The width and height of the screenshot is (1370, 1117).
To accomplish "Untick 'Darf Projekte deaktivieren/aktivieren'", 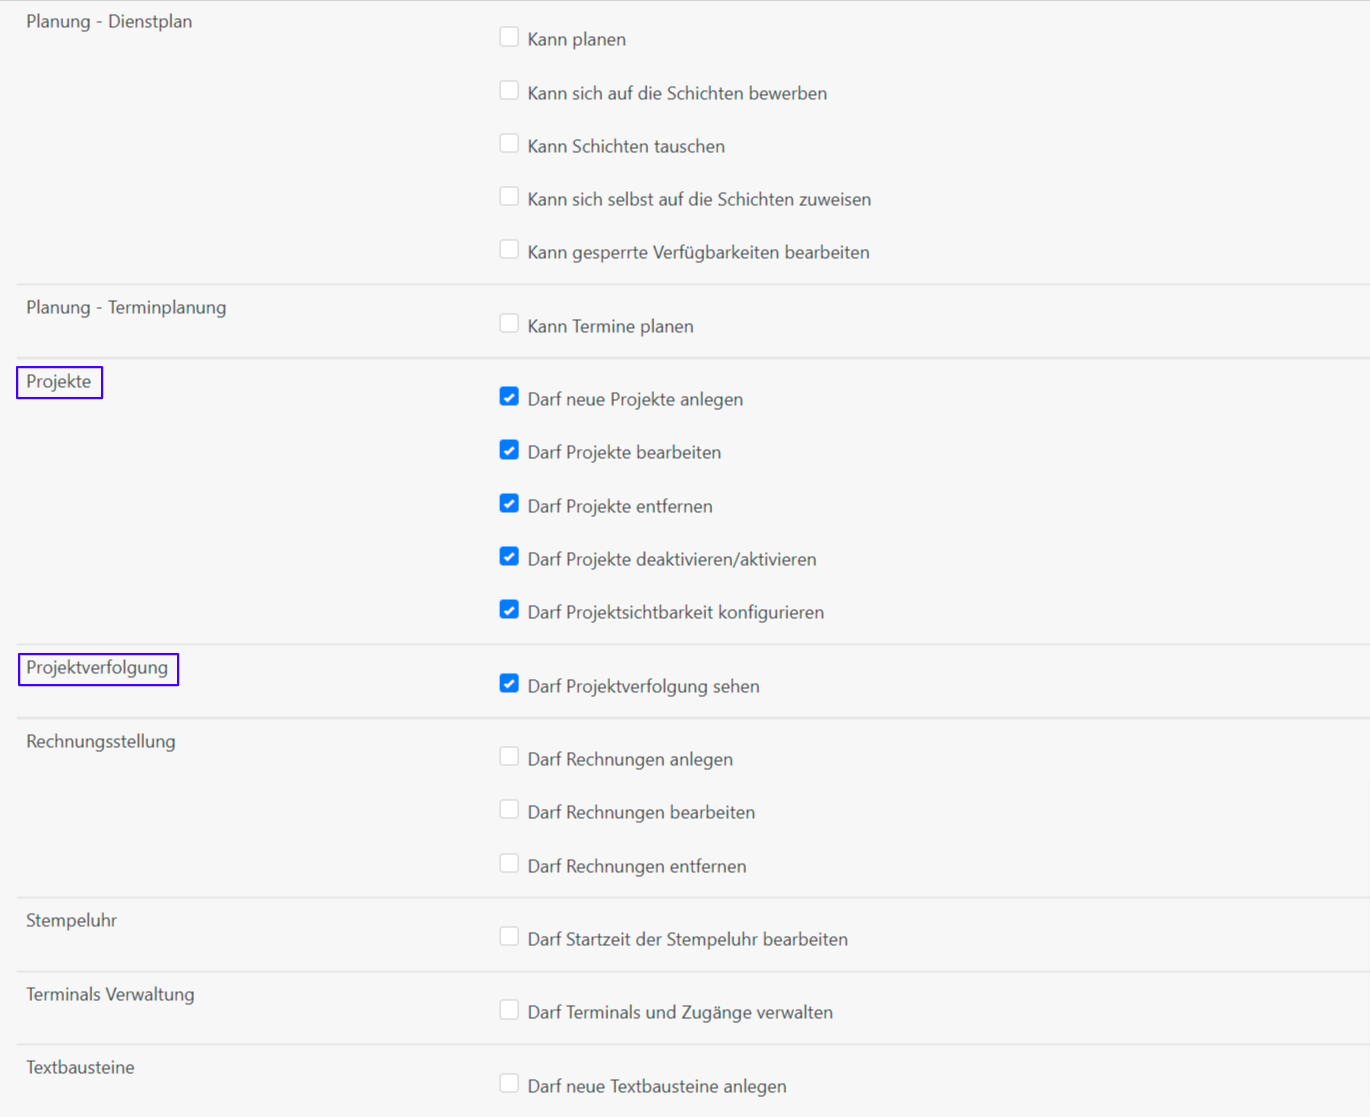I will pos(509,557).
